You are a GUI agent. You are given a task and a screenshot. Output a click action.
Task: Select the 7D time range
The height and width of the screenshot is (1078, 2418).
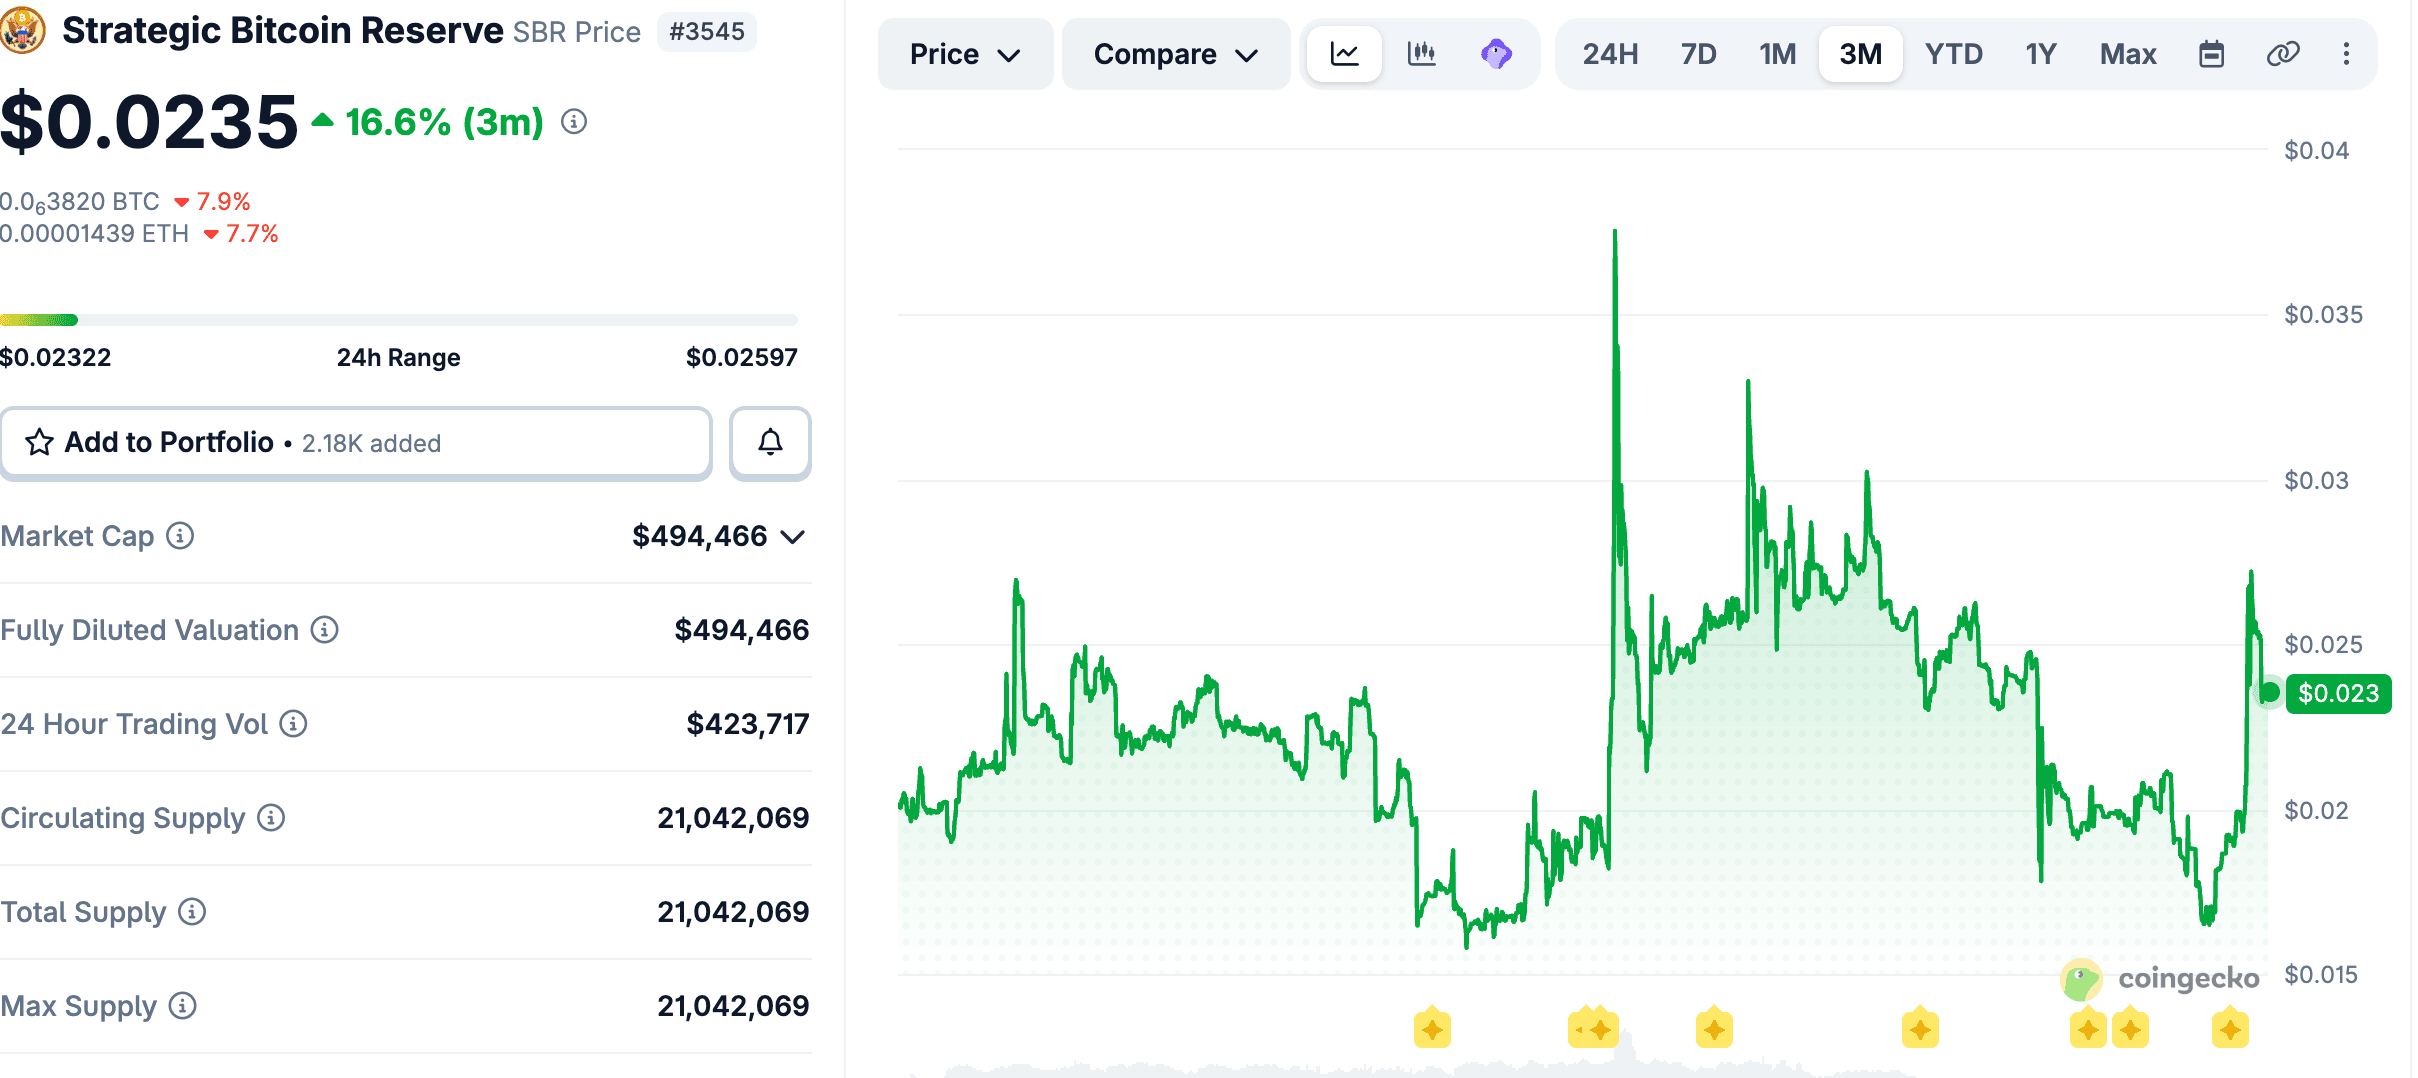pos(1698,54)
